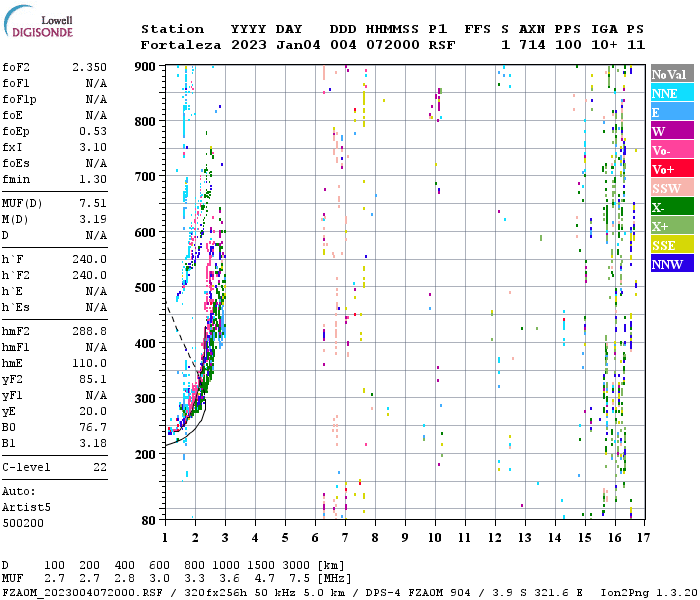Click the Lowell Digisonde logo

pyautogui.click(x=38, y=21)
